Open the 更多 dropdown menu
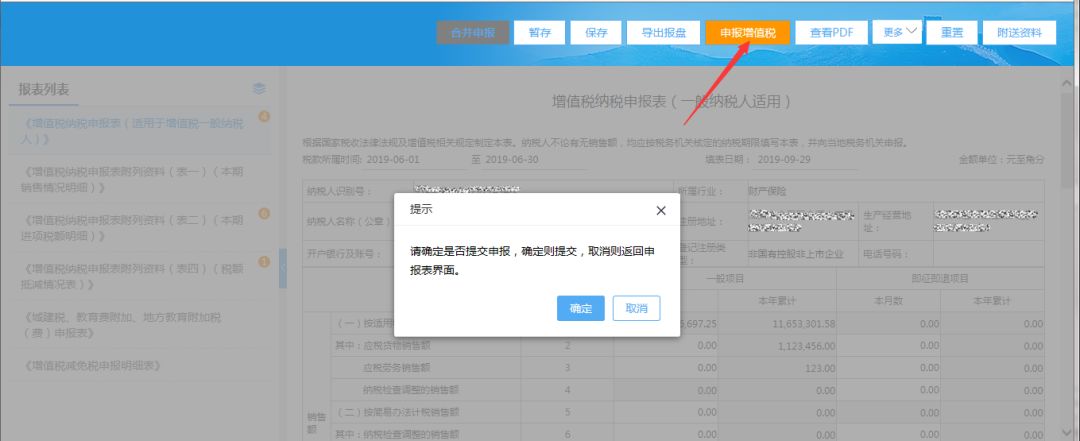Viewport: 1080px width, 441px height. pyautogui.click(x=896, y=32)
